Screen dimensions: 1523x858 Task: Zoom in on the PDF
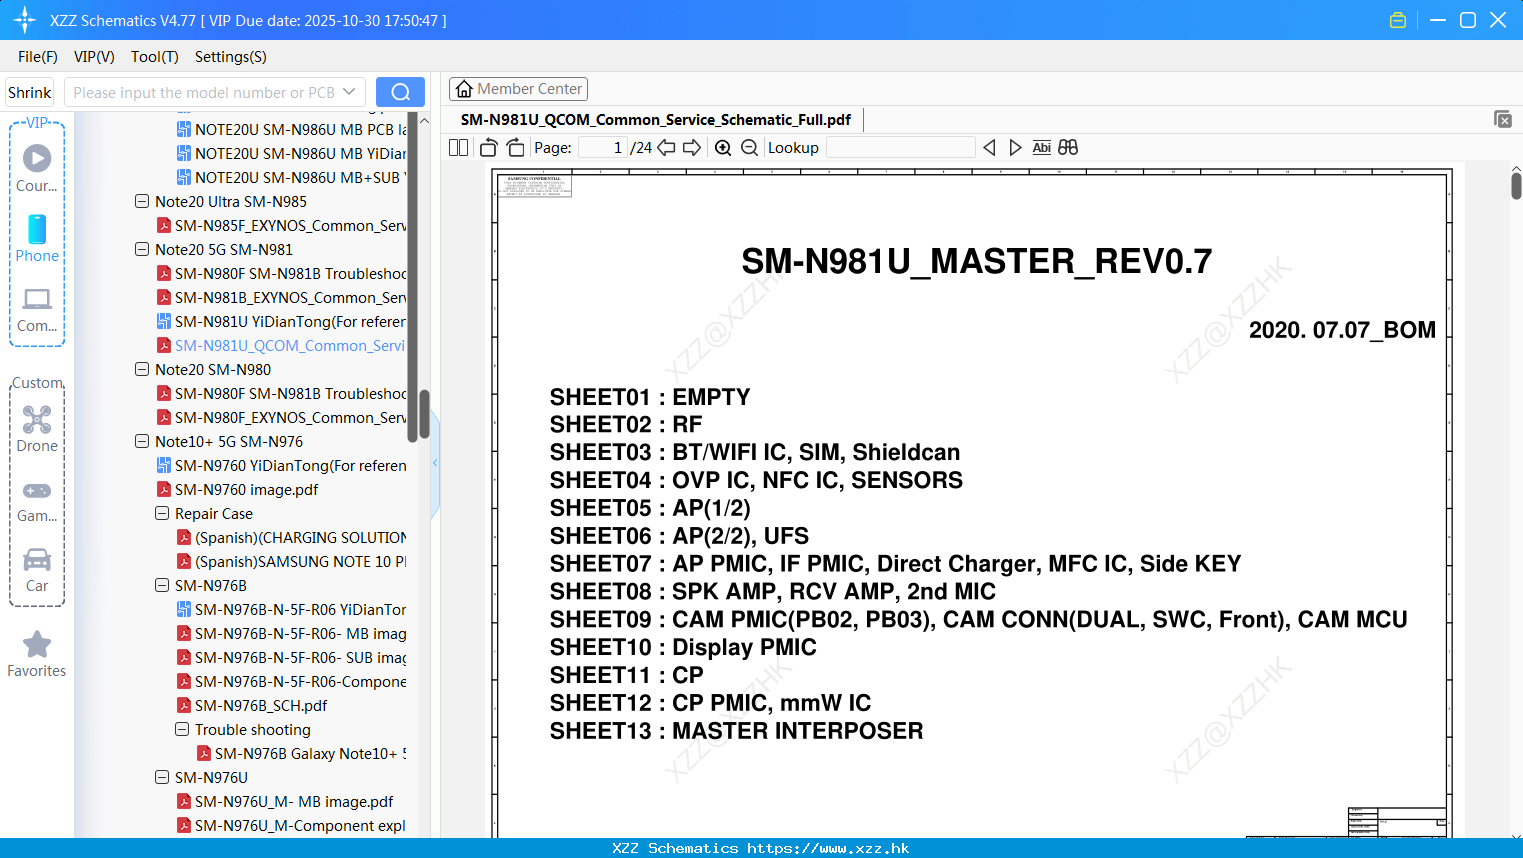pyautogui.click(x=723, y=148)
